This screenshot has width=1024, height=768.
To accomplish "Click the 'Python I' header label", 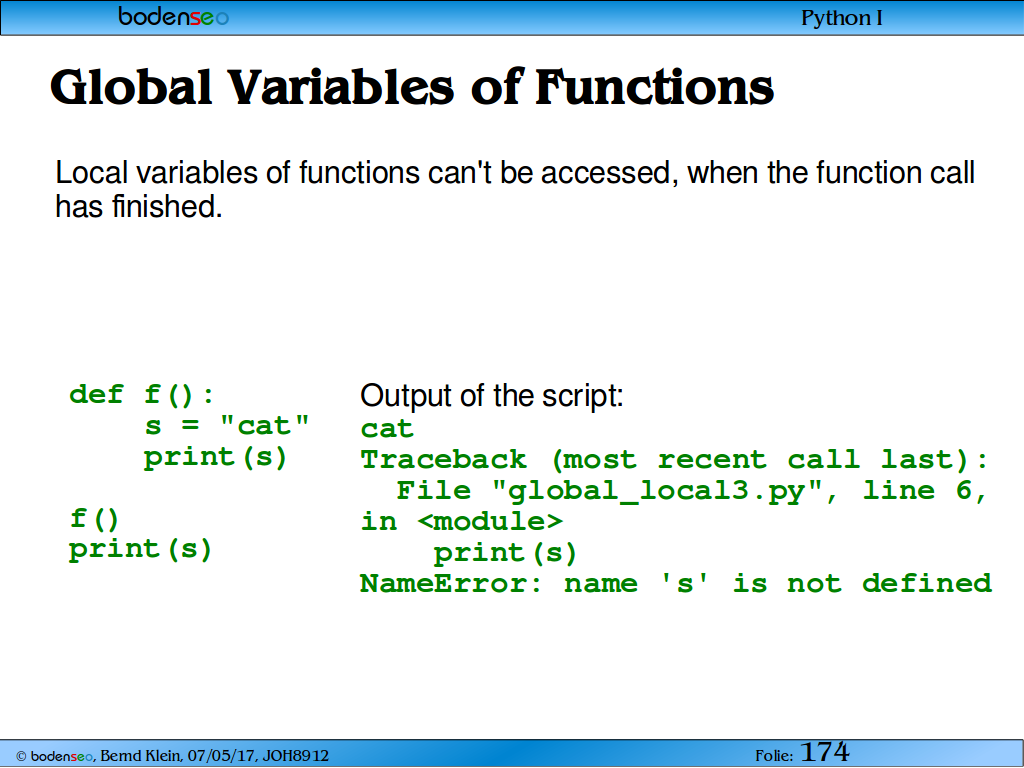I will 842,18.
